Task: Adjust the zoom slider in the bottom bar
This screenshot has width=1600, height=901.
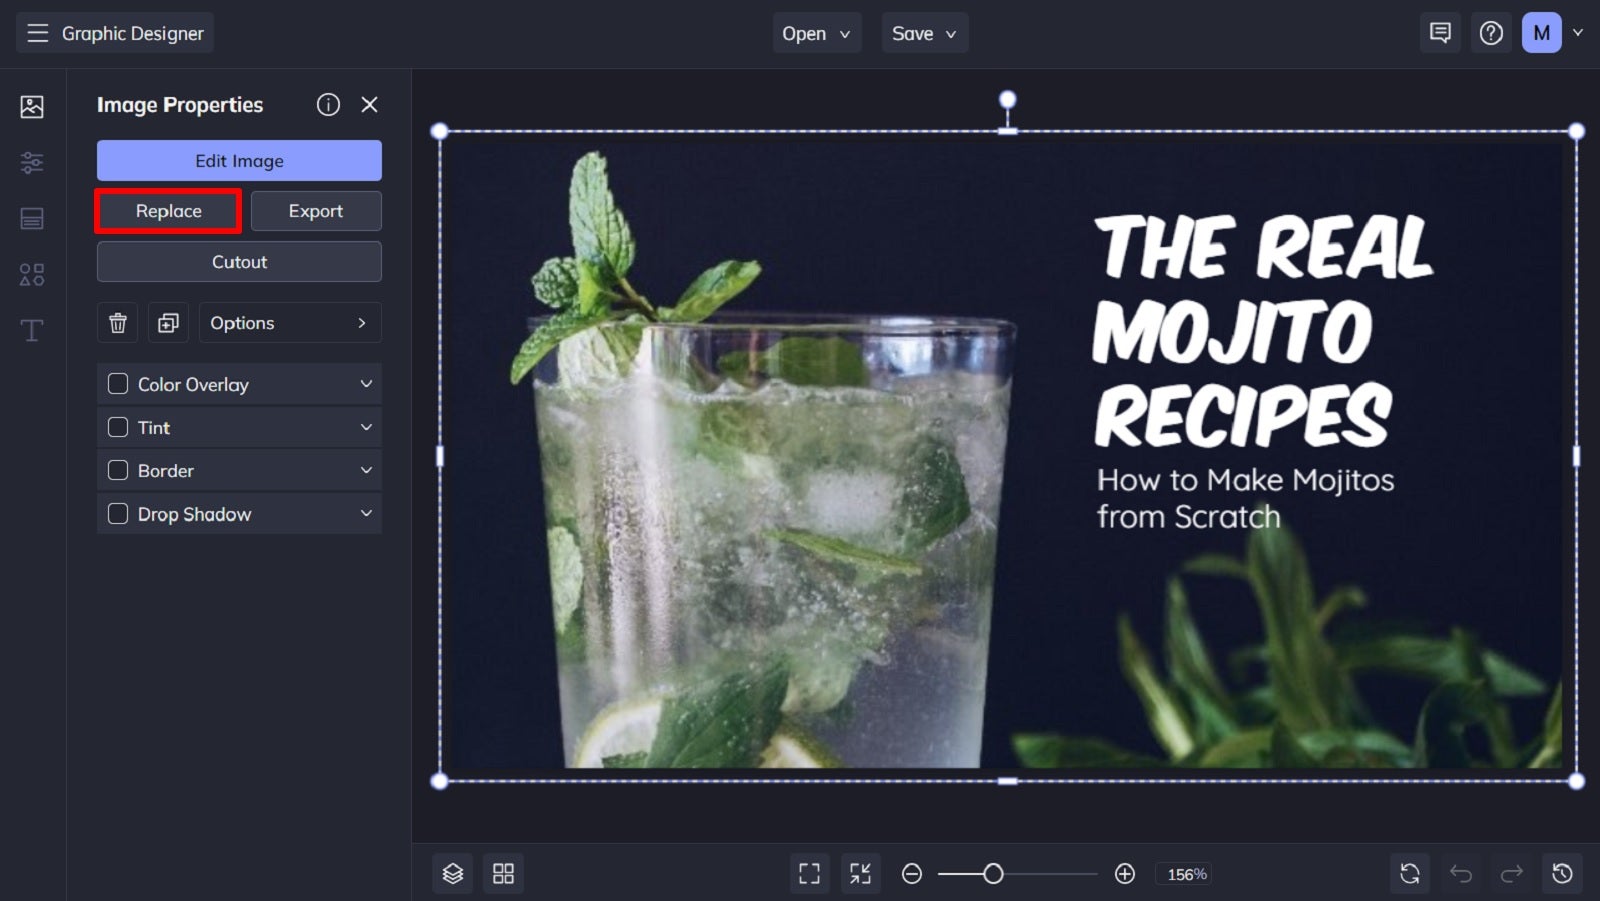Action: (993, 873)
